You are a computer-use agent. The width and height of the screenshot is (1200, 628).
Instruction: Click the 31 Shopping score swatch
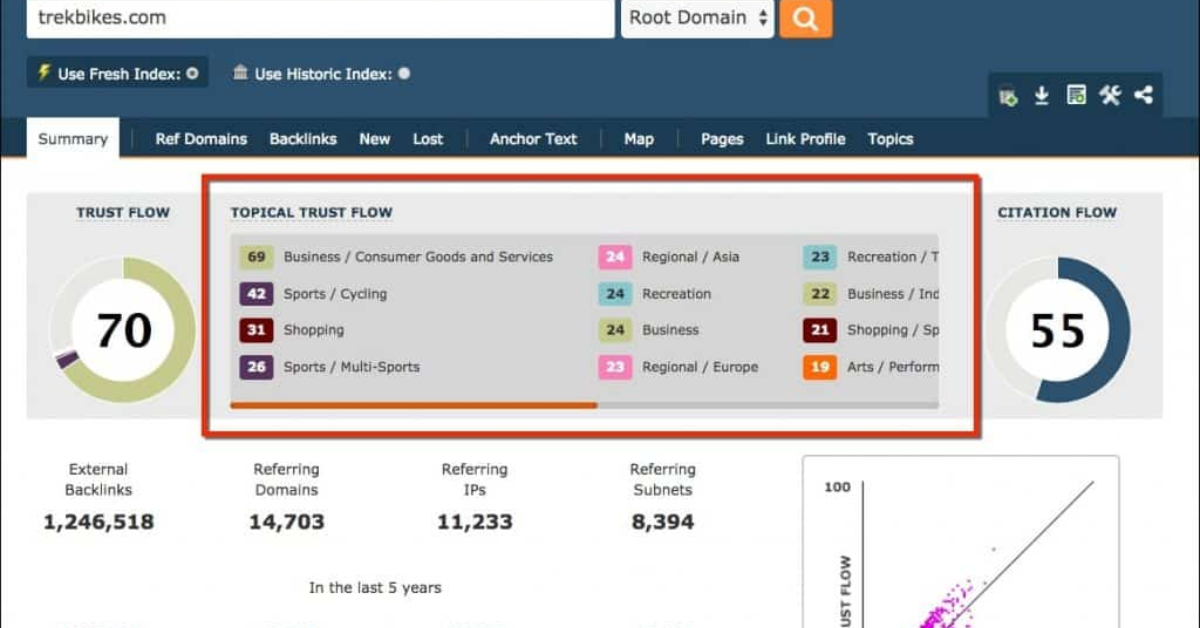[257, 330]
